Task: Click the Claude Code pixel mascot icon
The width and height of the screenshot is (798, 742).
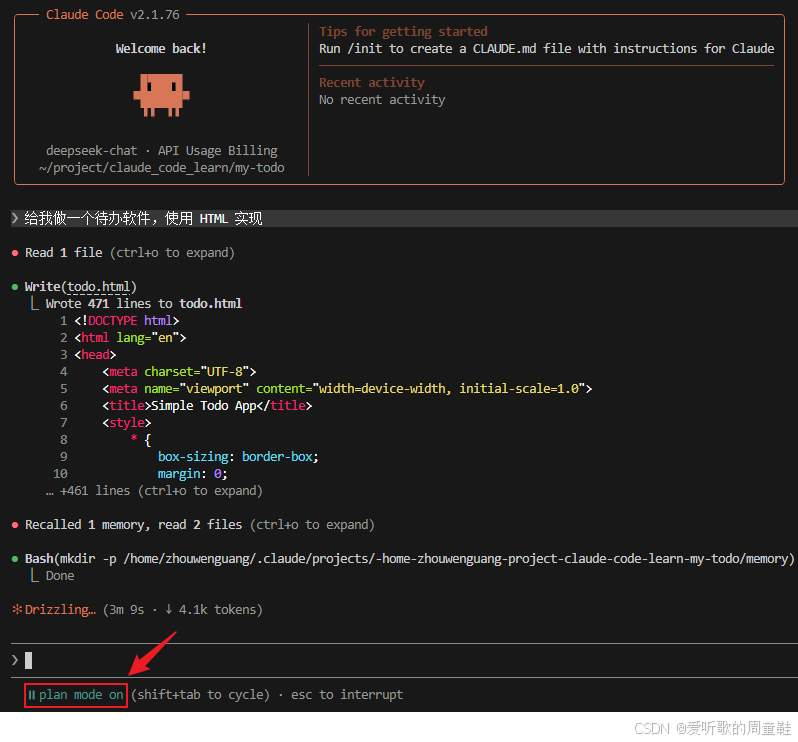Action: [x=161, y=95]
